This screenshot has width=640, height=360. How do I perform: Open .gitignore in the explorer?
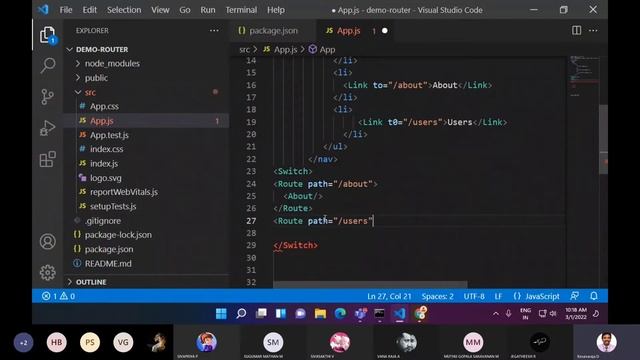coord(103,221)
